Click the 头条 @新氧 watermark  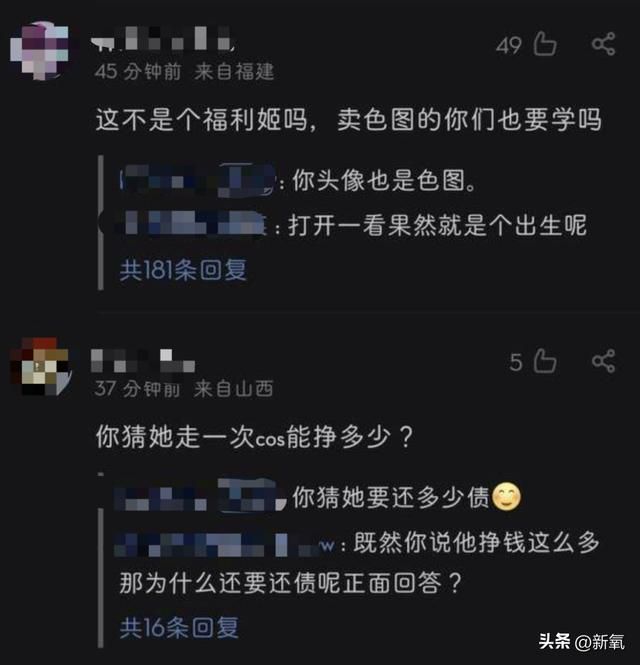tap(581, 641)
